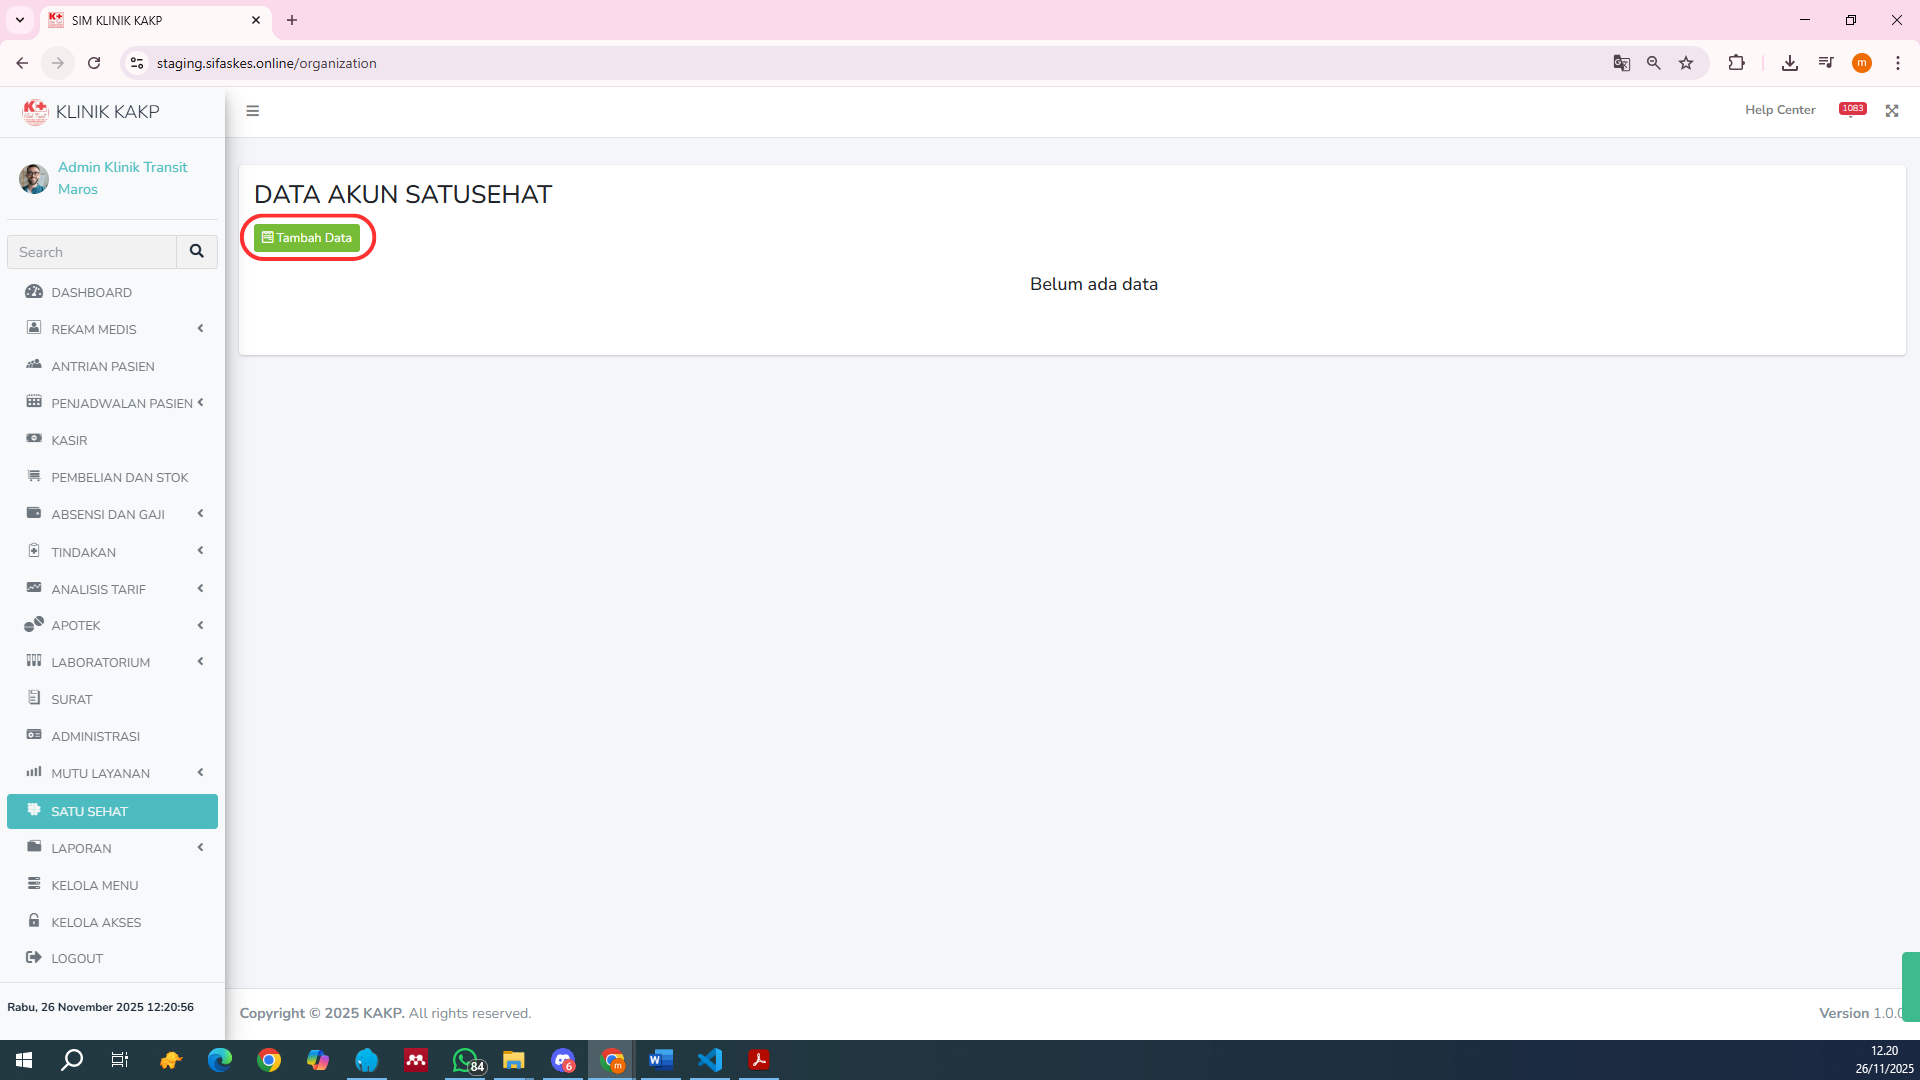This screenshot has width=1920, height=1080.
Task: Open Chrome downloads icon
Action: coord(1789,63)
